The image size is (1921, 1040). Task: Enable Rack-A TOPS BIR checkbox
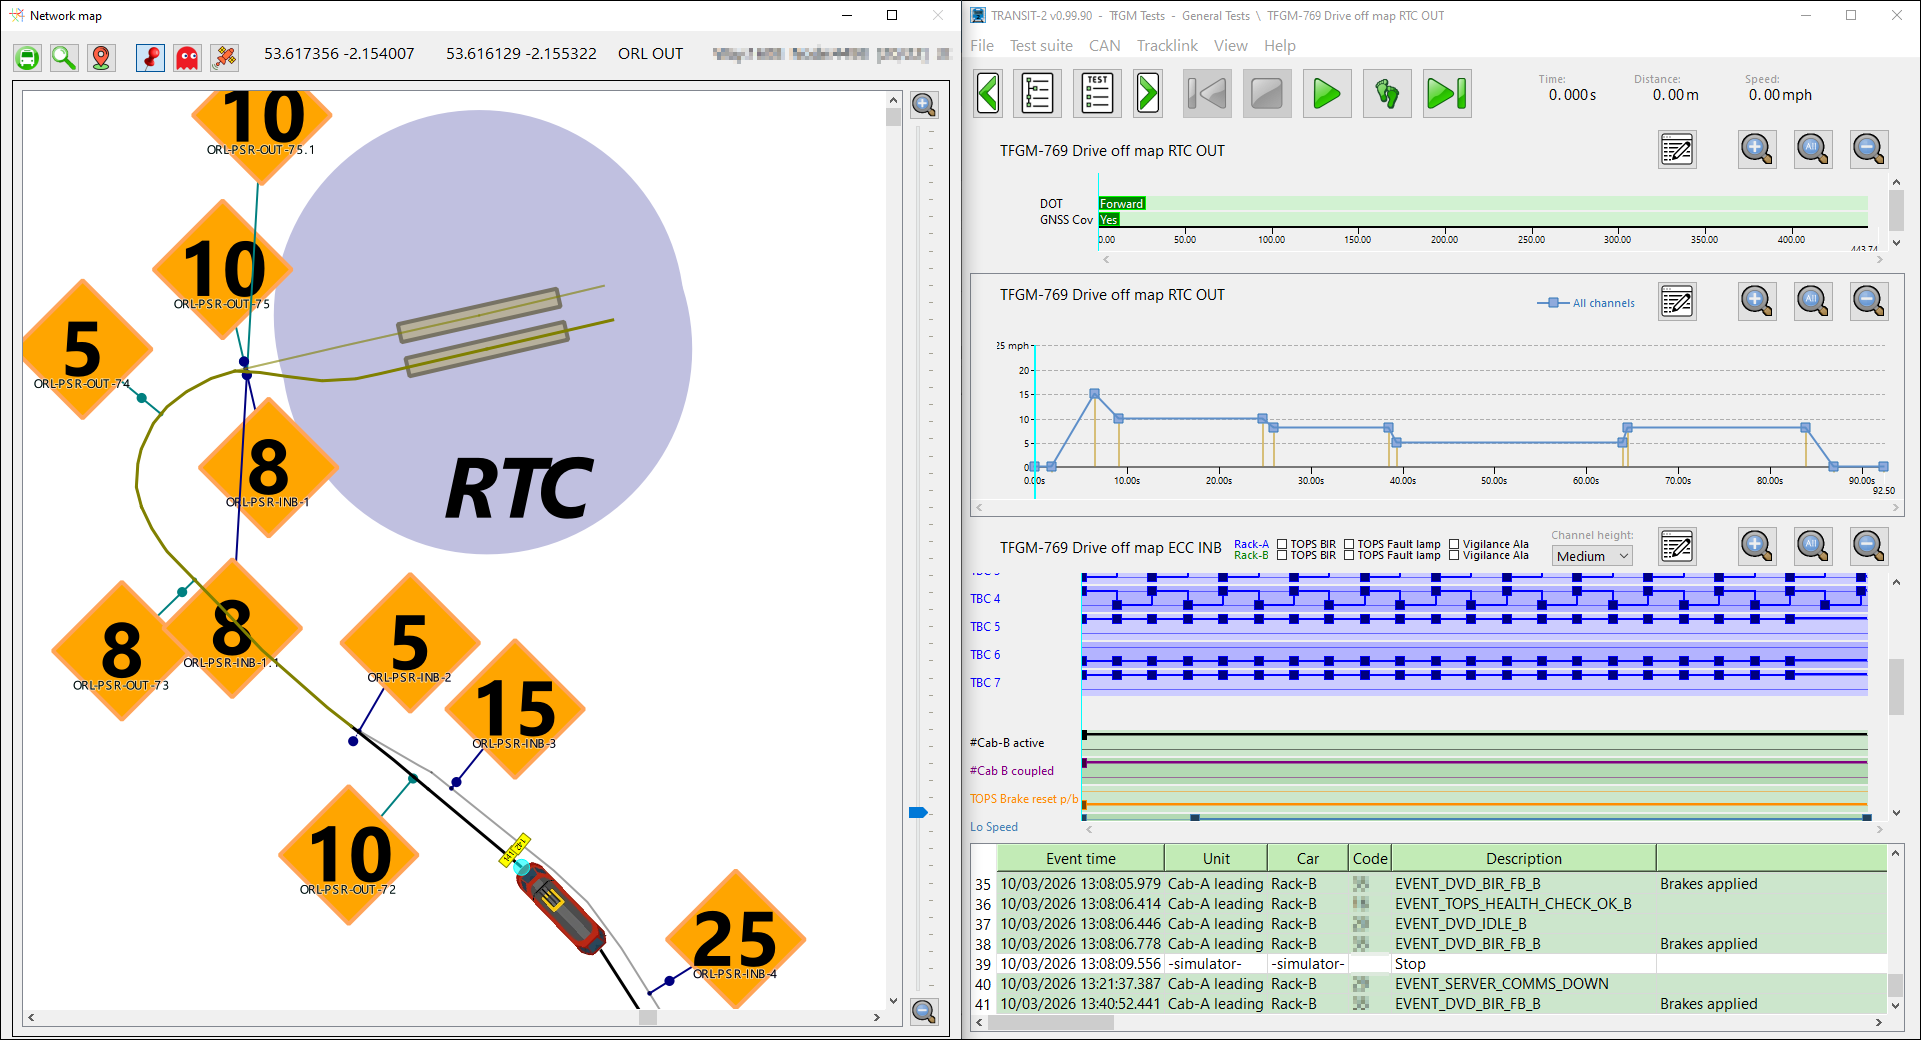1282,544
